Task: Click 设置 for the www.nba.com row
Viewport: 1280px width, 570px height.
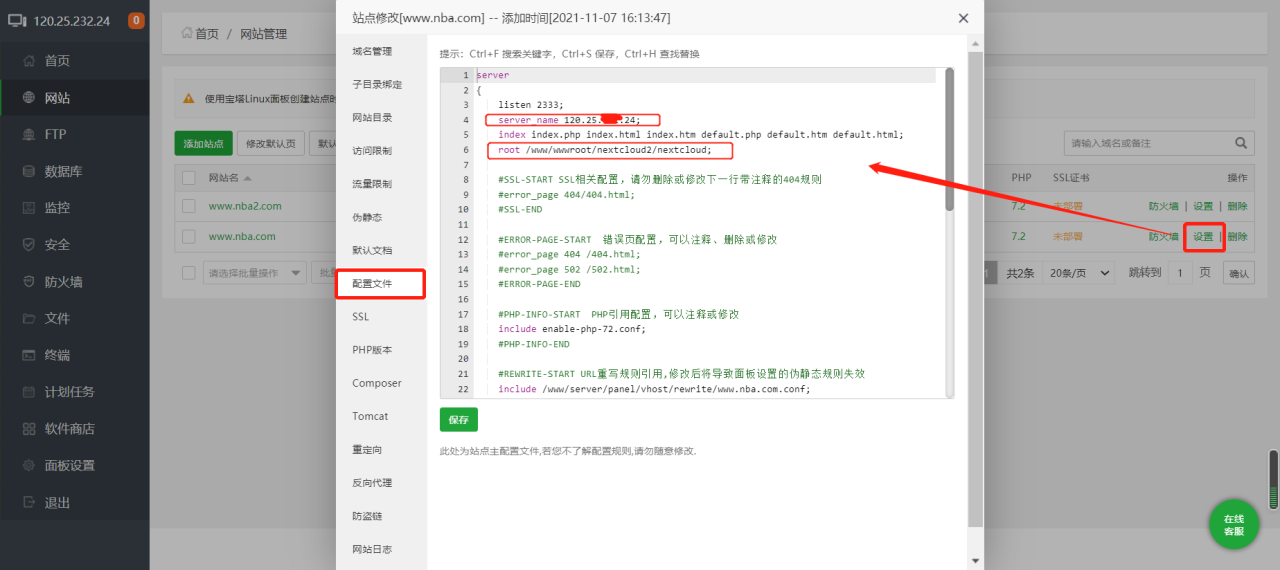Action: pyautogui.click(x=1203, y=236)
